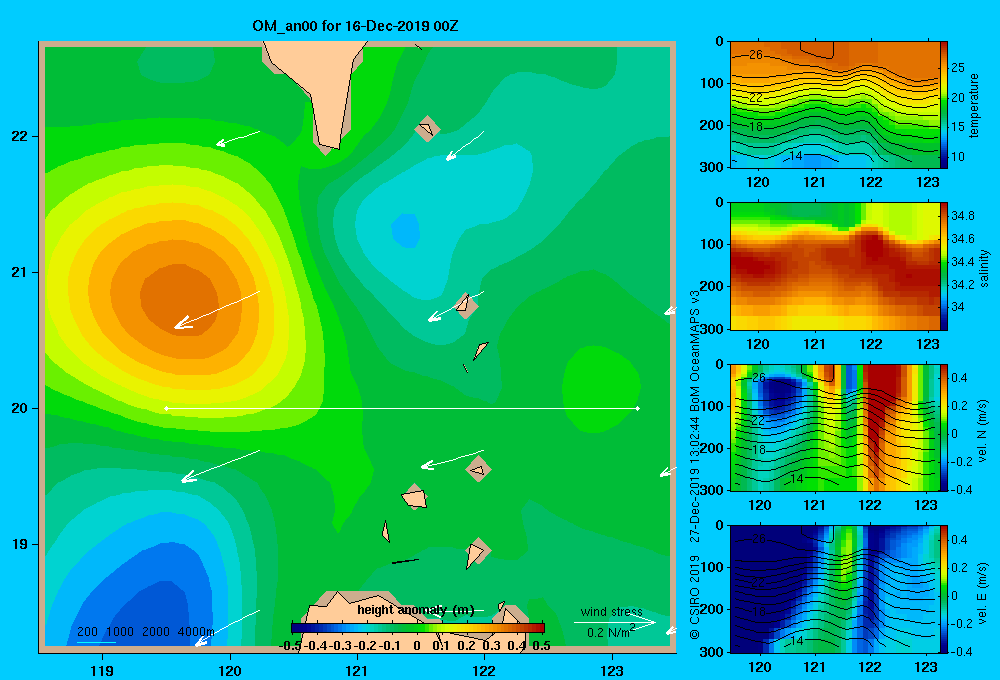Viewport: 1000px width, 680px height.
Task: Click the "26" contour label in temperature panel
Action: (756, 55)
